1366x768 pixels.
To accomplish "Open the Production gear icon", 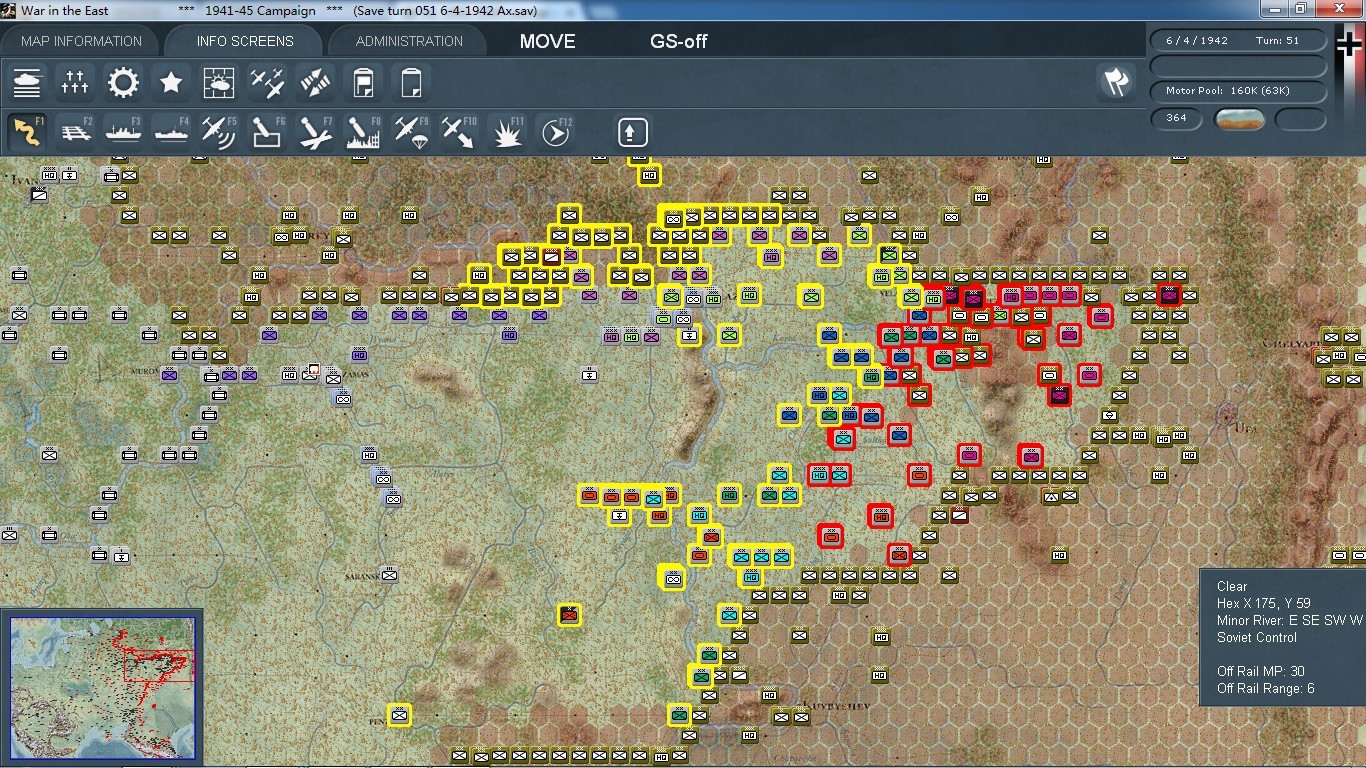I will pos(123,82).
